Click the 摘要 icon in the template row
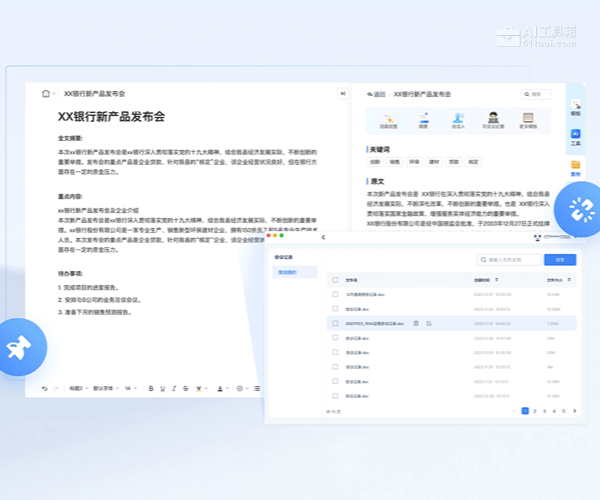 coord(423,120)
